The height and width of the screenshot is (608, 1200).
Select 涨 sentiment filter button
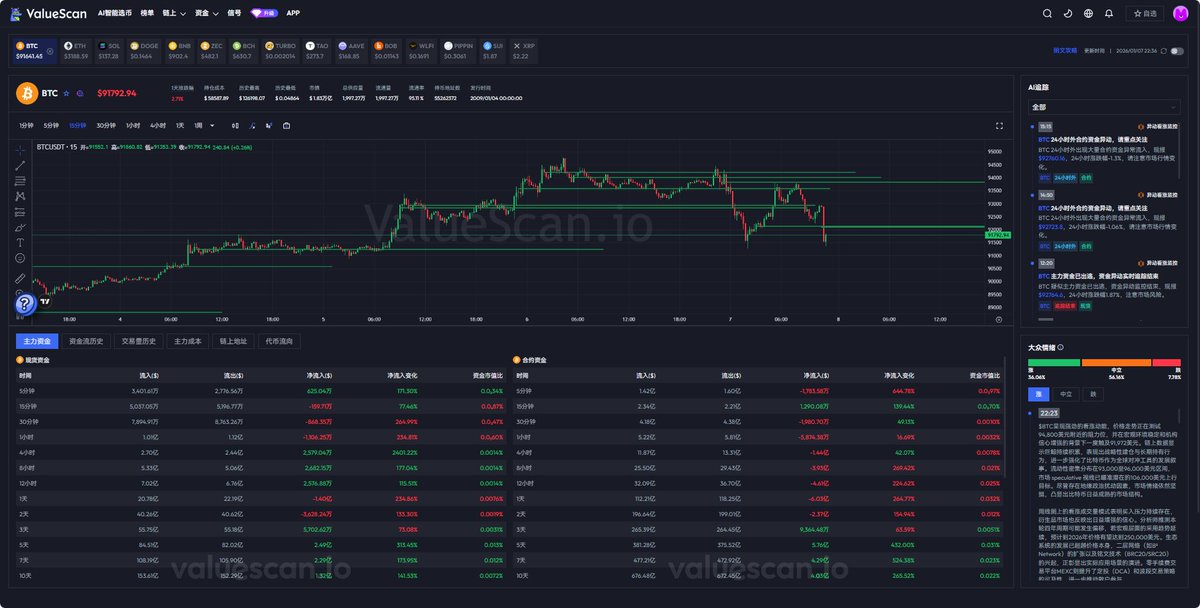(x=1038, y=394)
